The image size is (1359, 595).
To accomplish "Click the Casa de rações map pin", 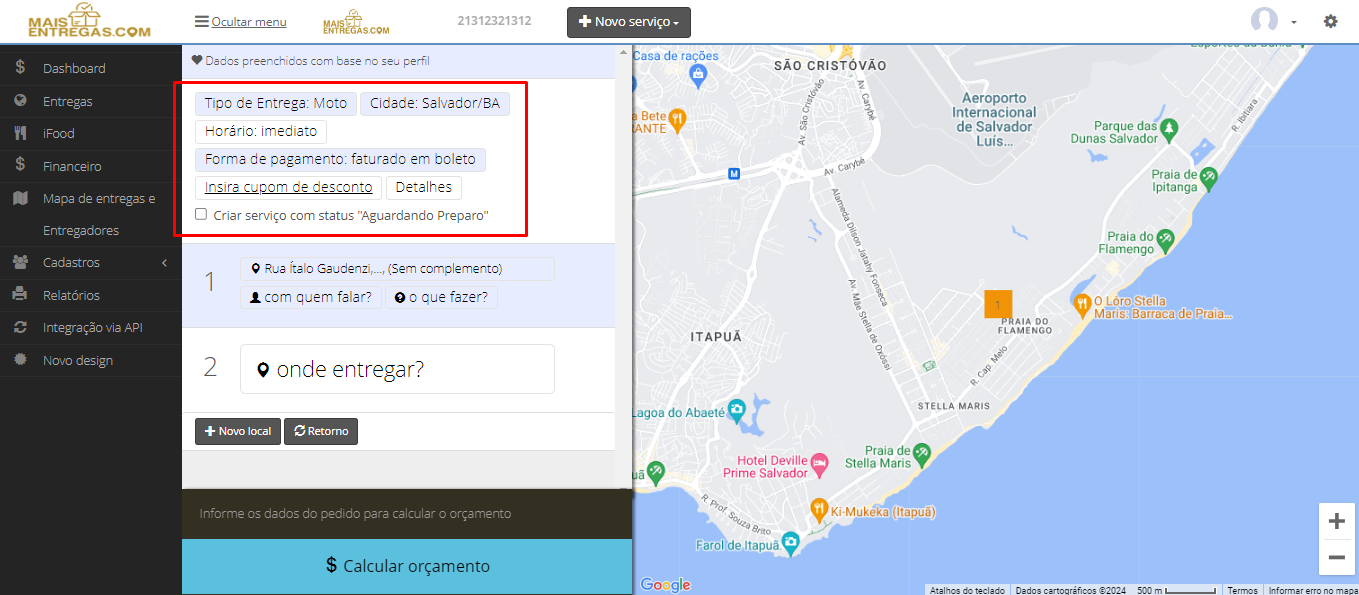I will click(x=699, y=75).
